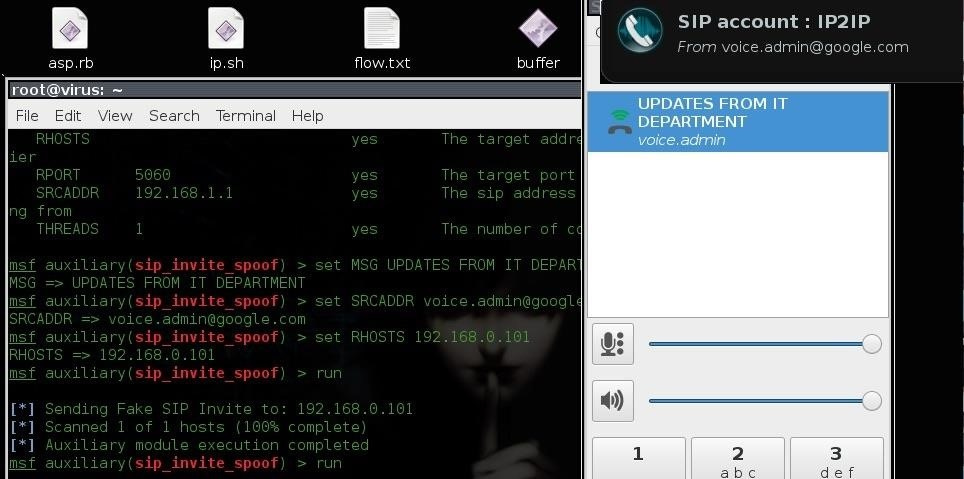Click the root@virus terminal title bar
The image size is (964, 479).
coord(294,90)
